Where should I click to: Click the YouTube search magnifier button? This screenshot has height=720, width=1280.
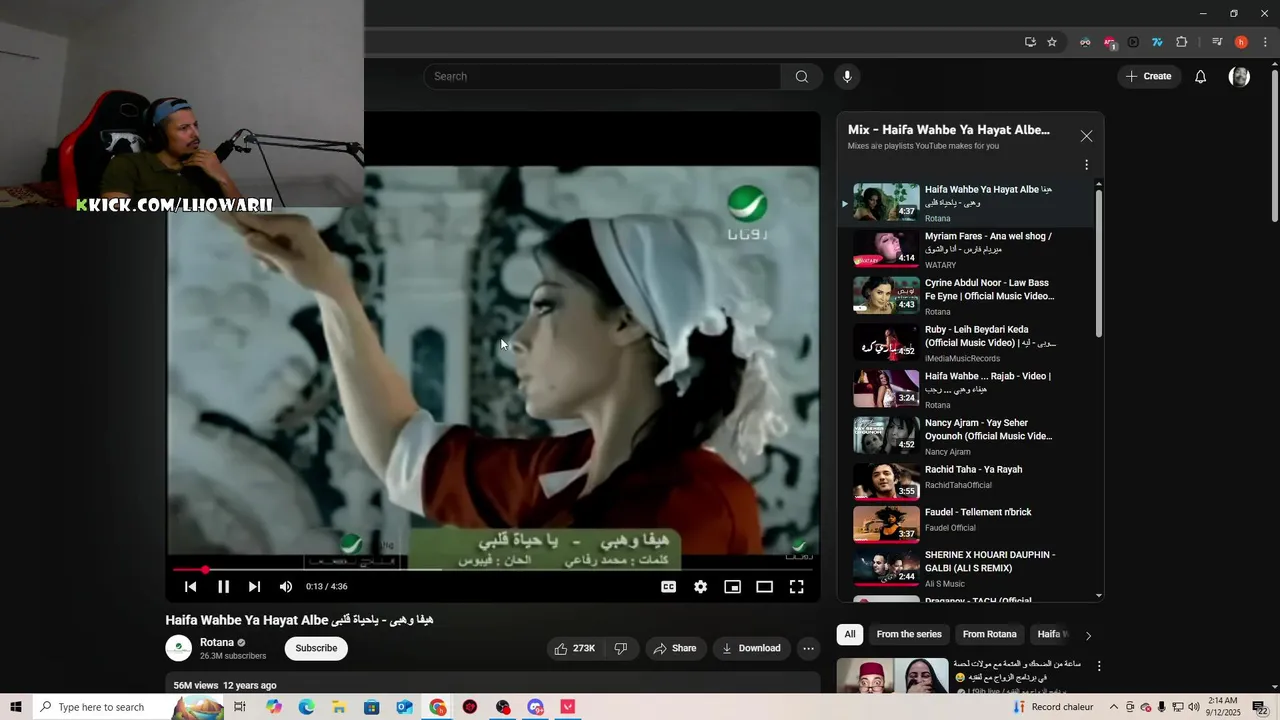[802, 77]
